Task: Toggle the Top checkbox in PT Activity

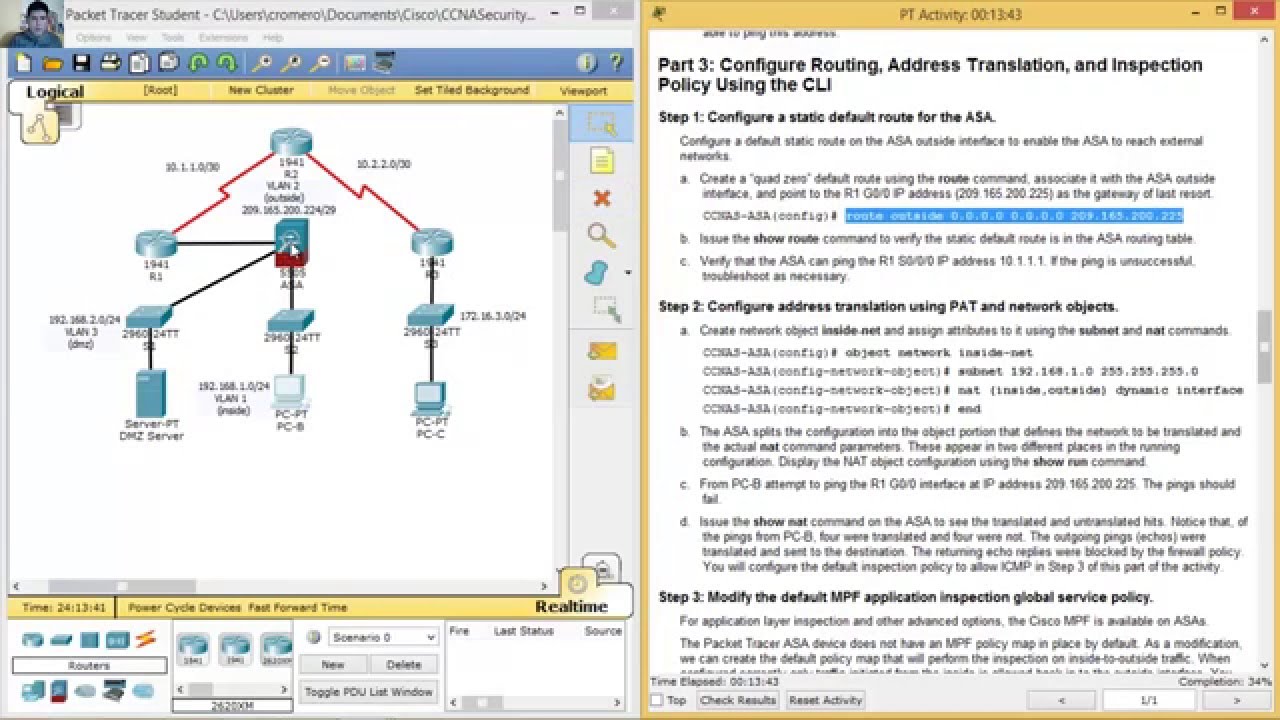Action: 657,700
